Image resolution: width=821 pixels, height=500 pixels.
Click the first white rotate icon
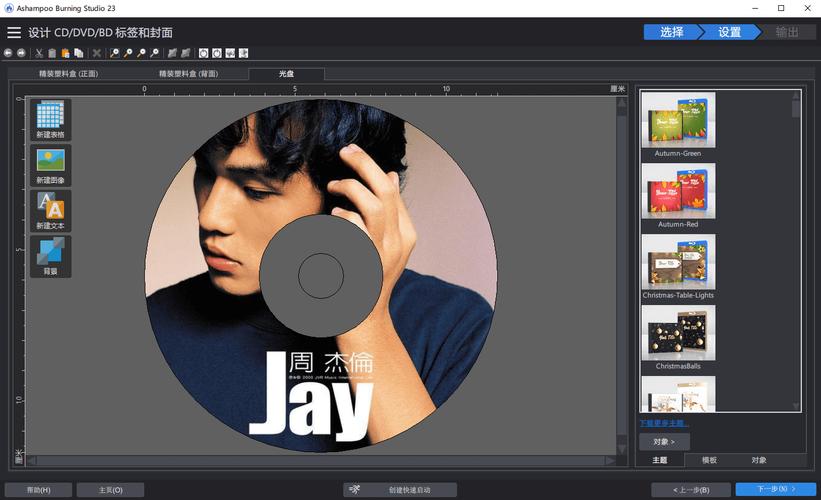point(204,53)
